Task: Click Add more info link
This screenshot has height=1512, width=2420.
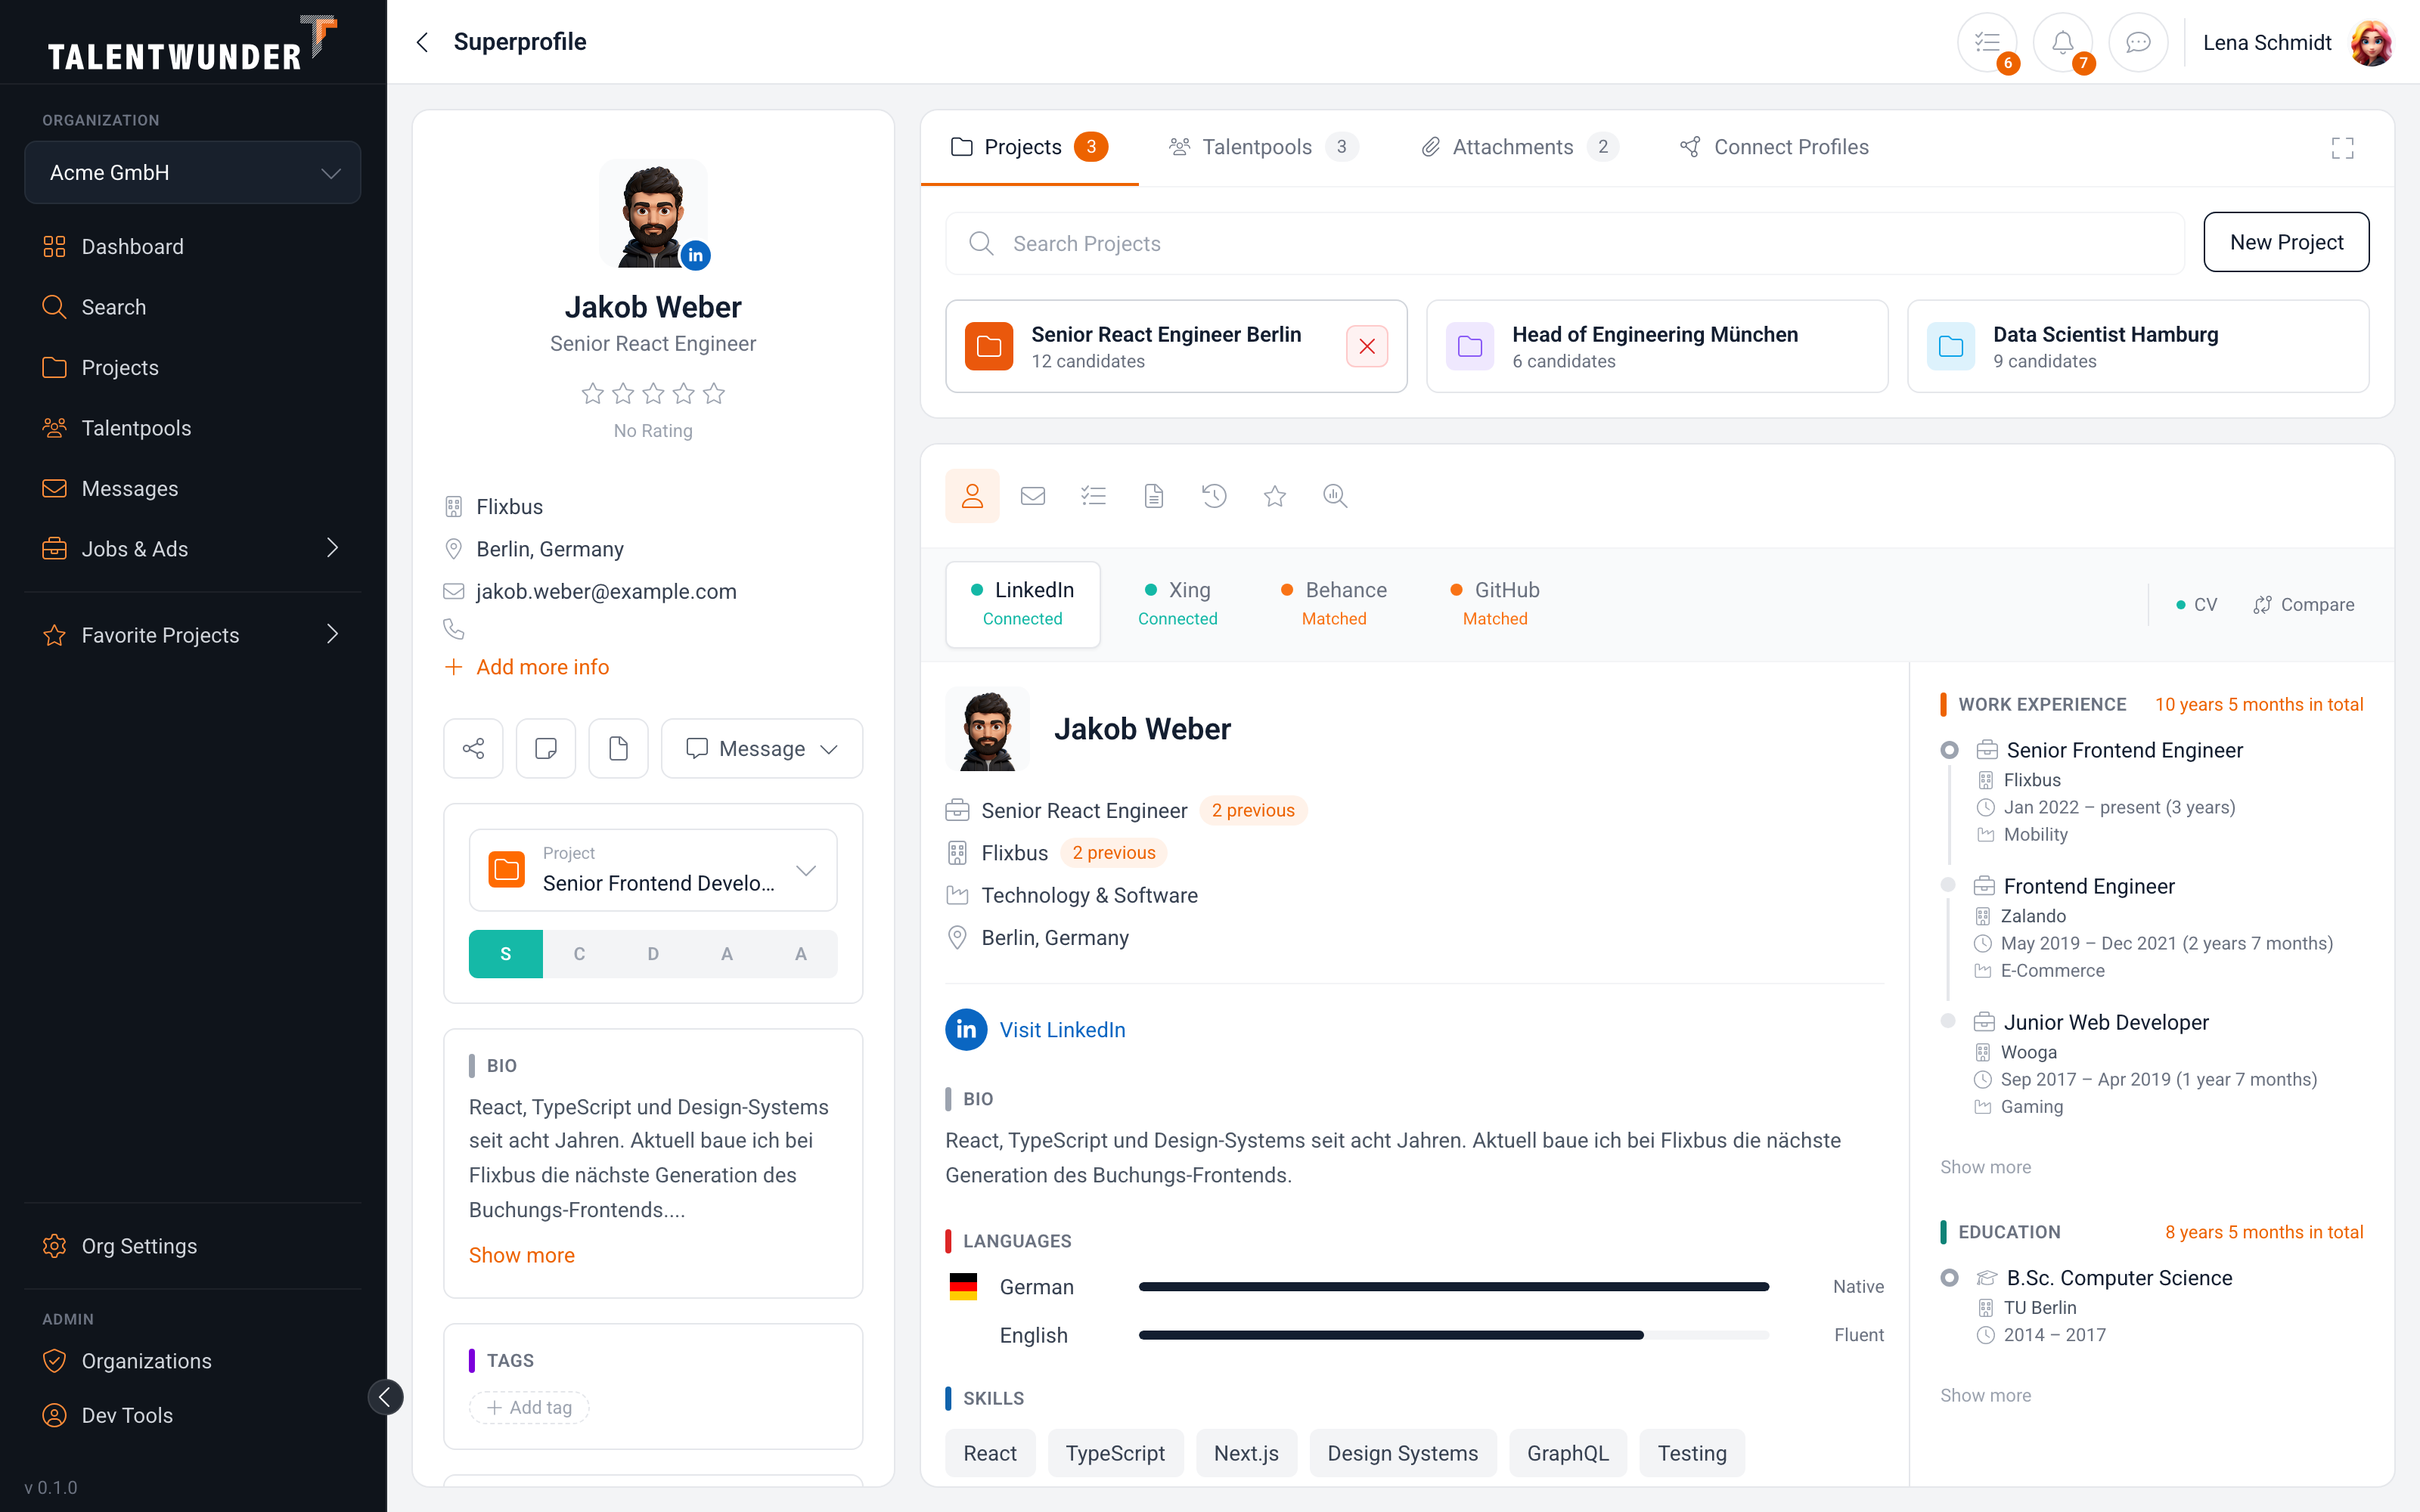Action: pos(527,667)
